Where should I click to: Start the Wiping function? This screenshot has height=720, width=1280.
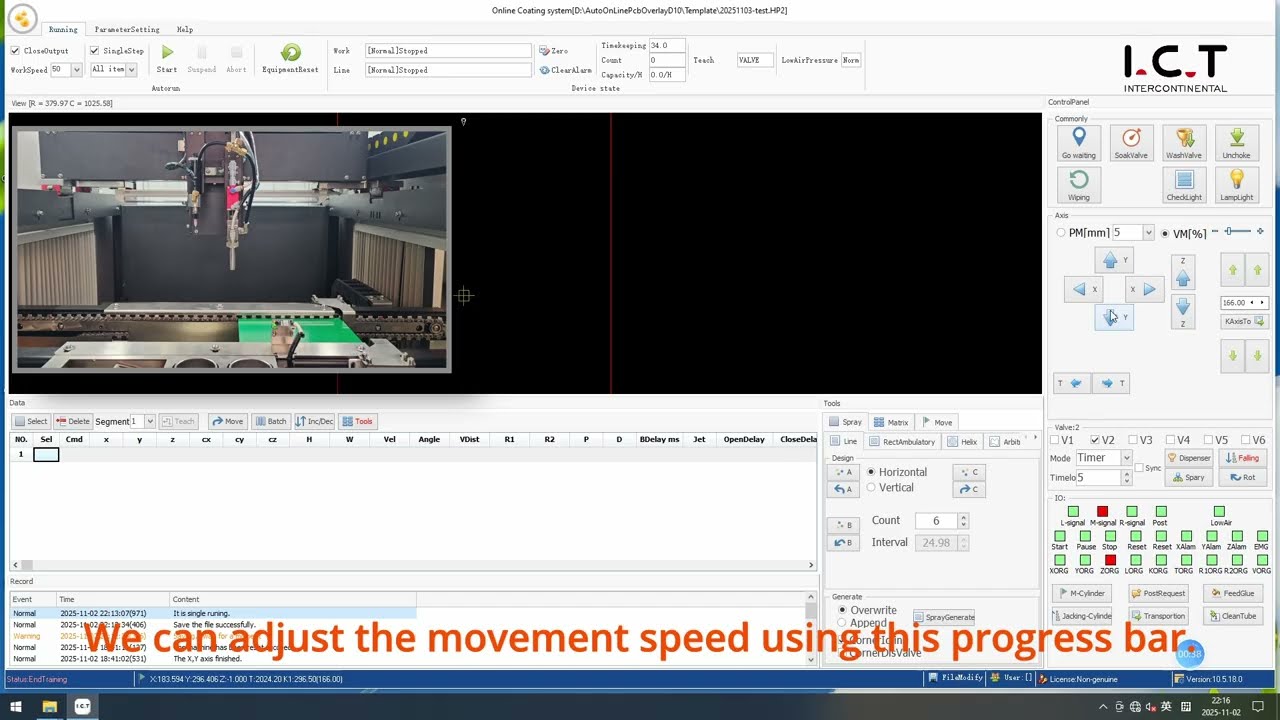(x=1078, y=185)
